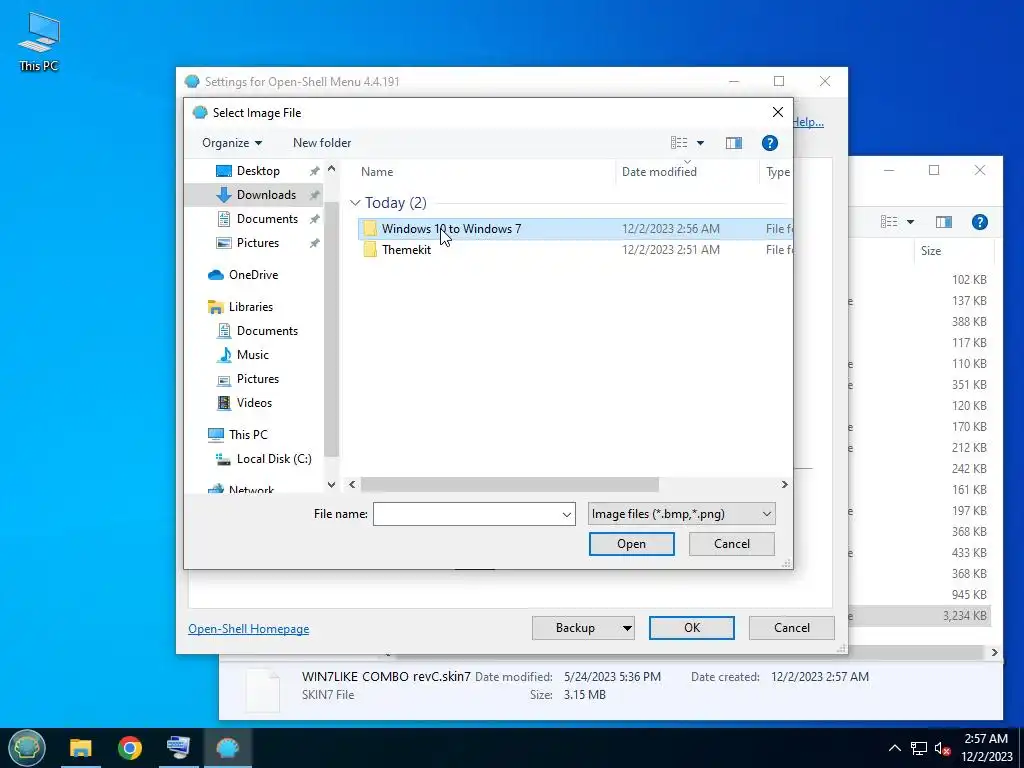Click Cancel in Open-Shell settings window
Image resolution: width=1024 pixels, height=768 pixels.
(792, 628)
